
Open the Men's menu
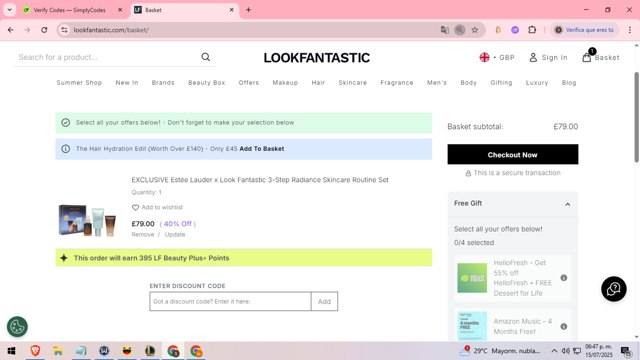(x=437, y=82)
